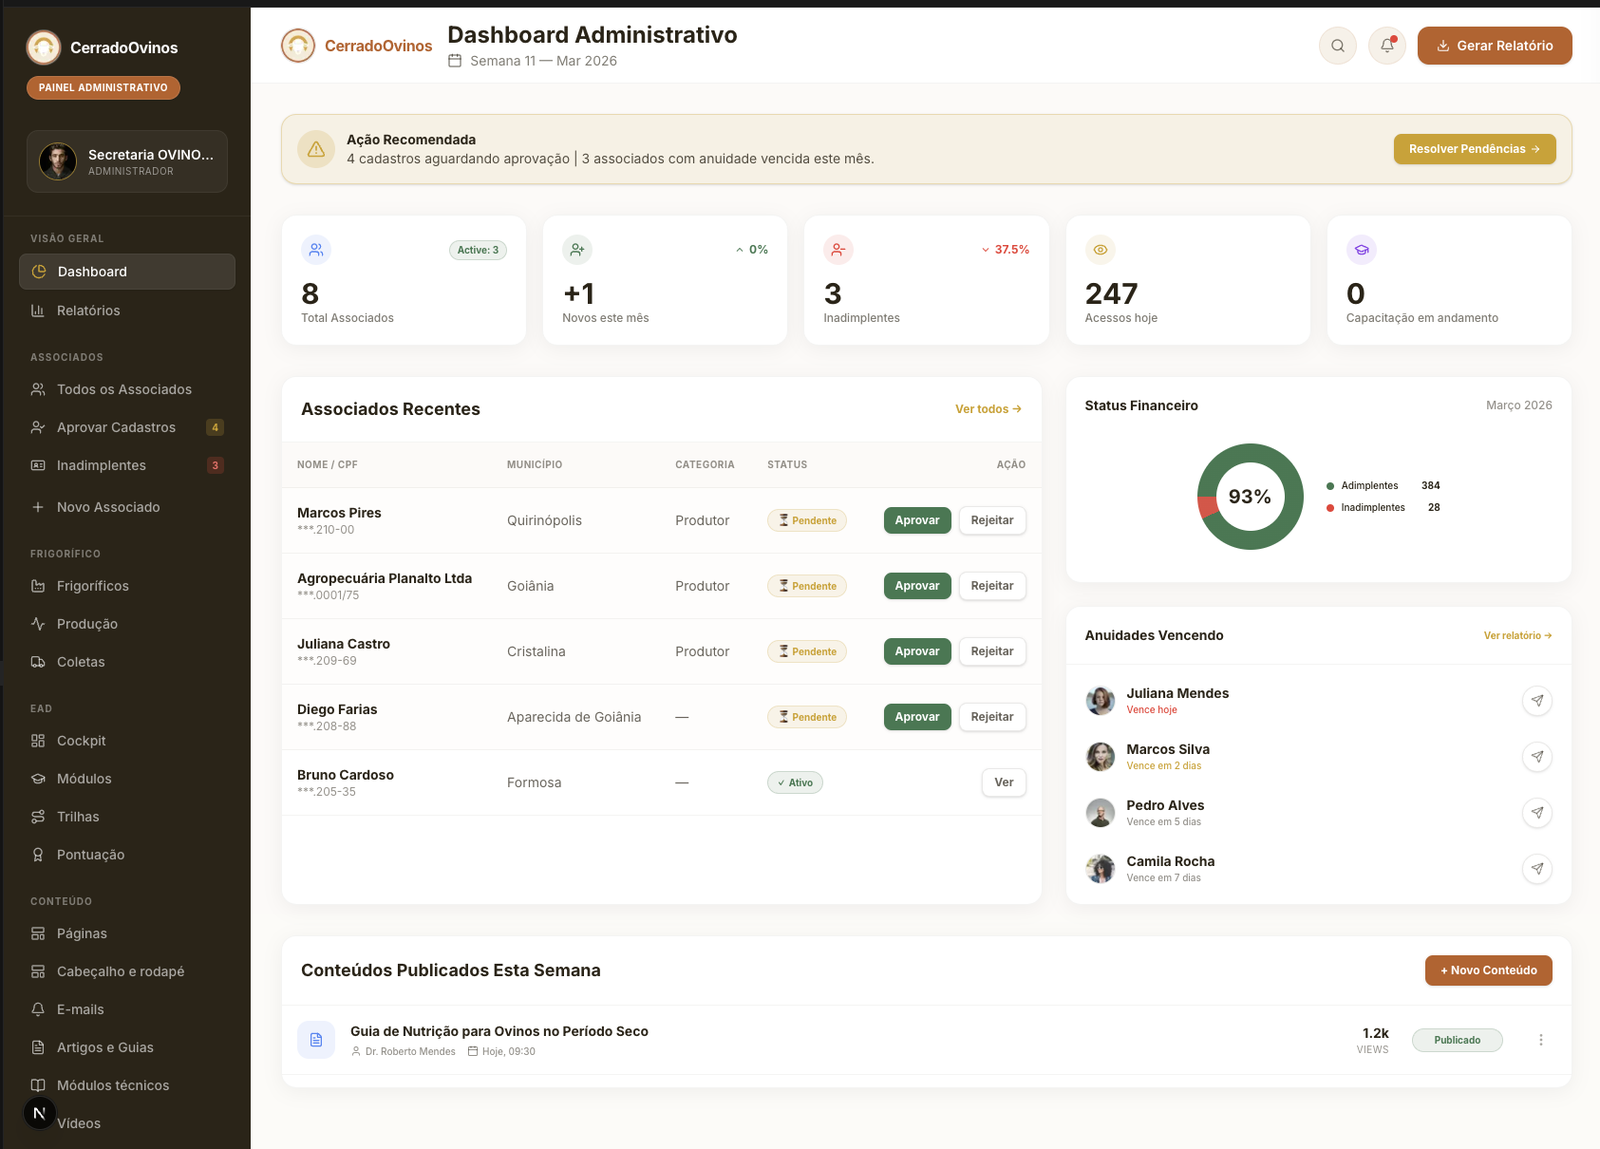This screenshot has width=1600, height=1149.
Task: Open Cockpit under EAD
Action: point(127,741)
